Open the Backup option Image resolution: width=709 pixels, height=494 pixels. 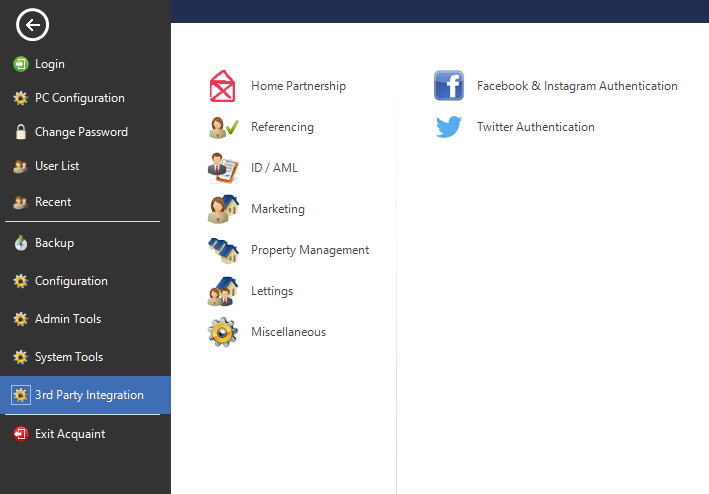54,243
